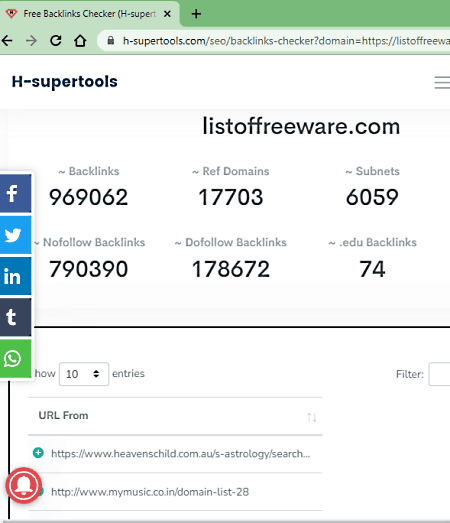Screen dimensions: 450x523
Task: Click the ~ .edu Backlinks label
Action: point(372,242)
